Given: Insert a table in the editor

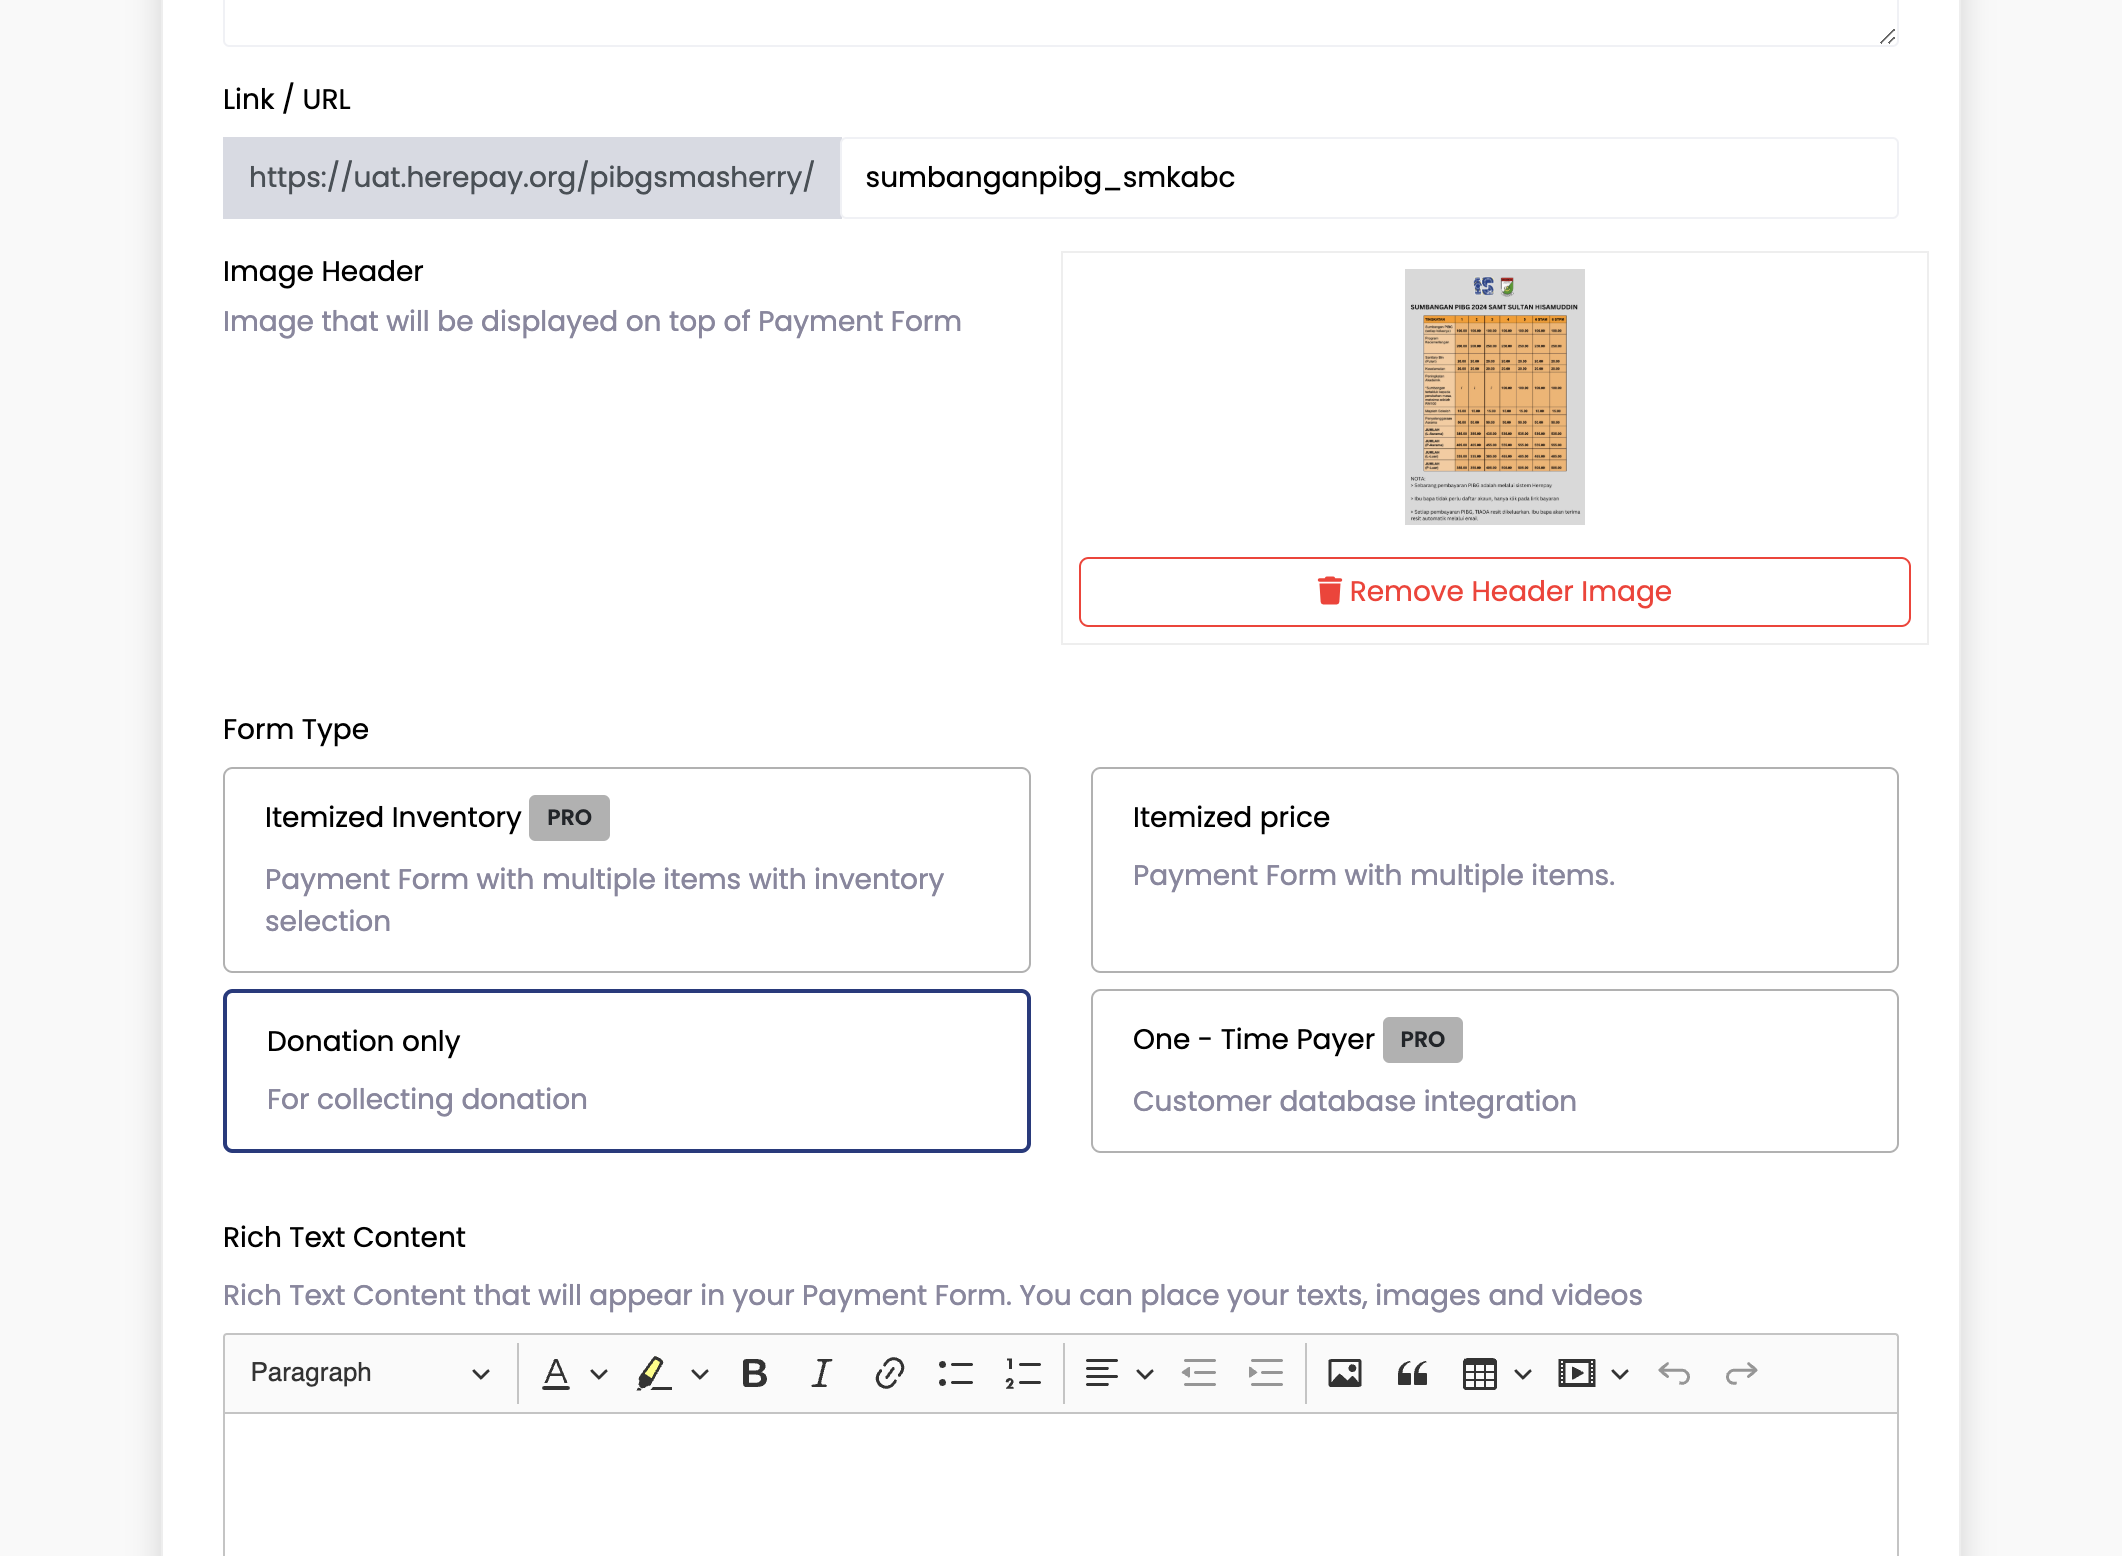Looking at the screenshot, I should pyautogui.click(x=1479, y=1373).
